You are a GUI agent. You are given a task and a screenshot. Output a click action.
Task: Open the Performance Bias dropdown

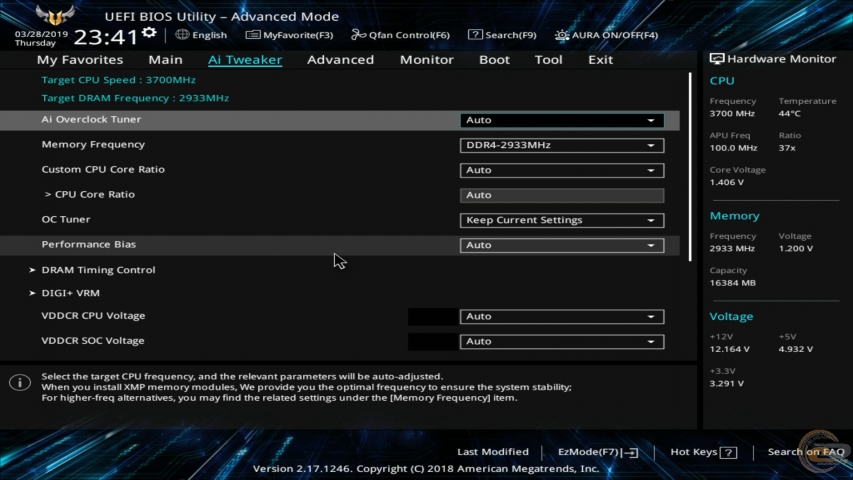click(x=561, y=245)
